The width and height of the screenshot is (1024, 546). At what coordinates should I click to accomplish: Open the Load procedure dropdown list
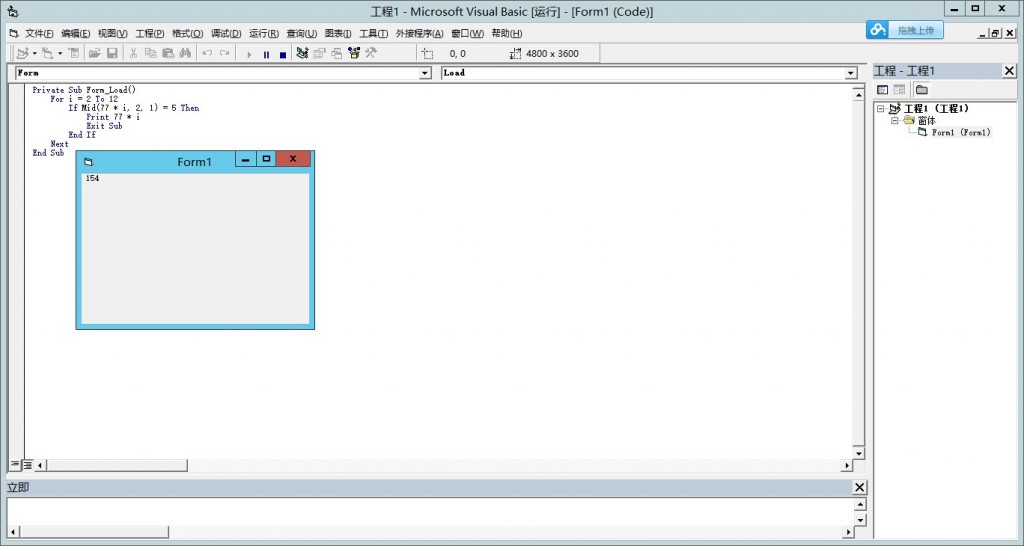[x=851, y=73]
